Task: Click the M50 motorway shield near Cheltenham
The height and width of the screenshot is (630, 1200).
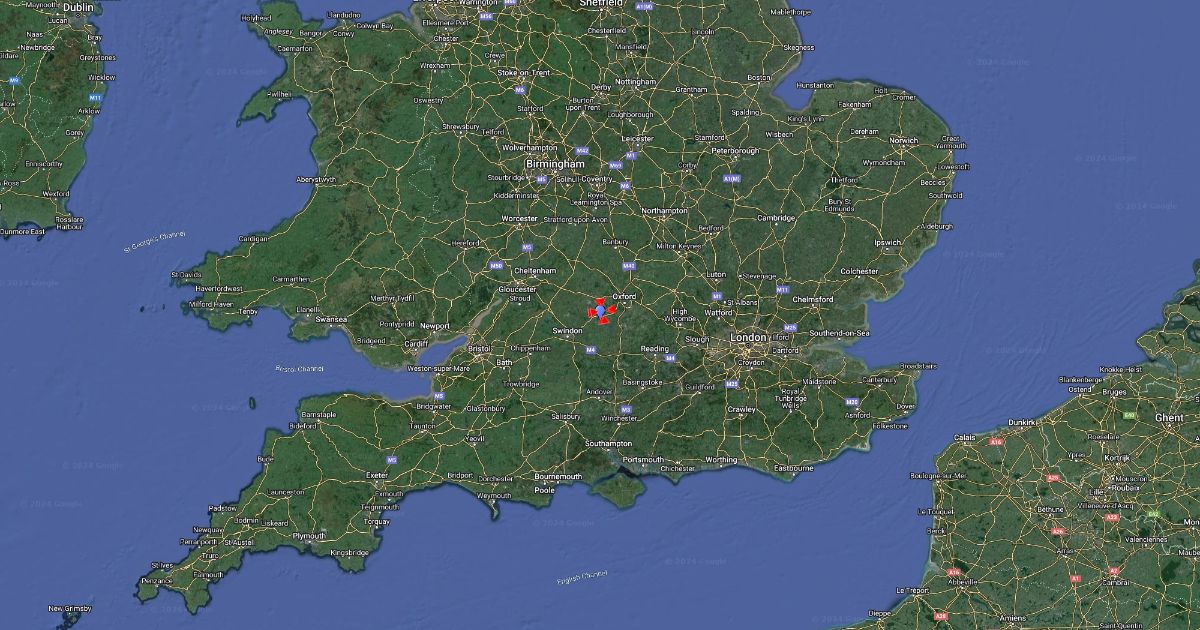Action: (x=496, y=265)
